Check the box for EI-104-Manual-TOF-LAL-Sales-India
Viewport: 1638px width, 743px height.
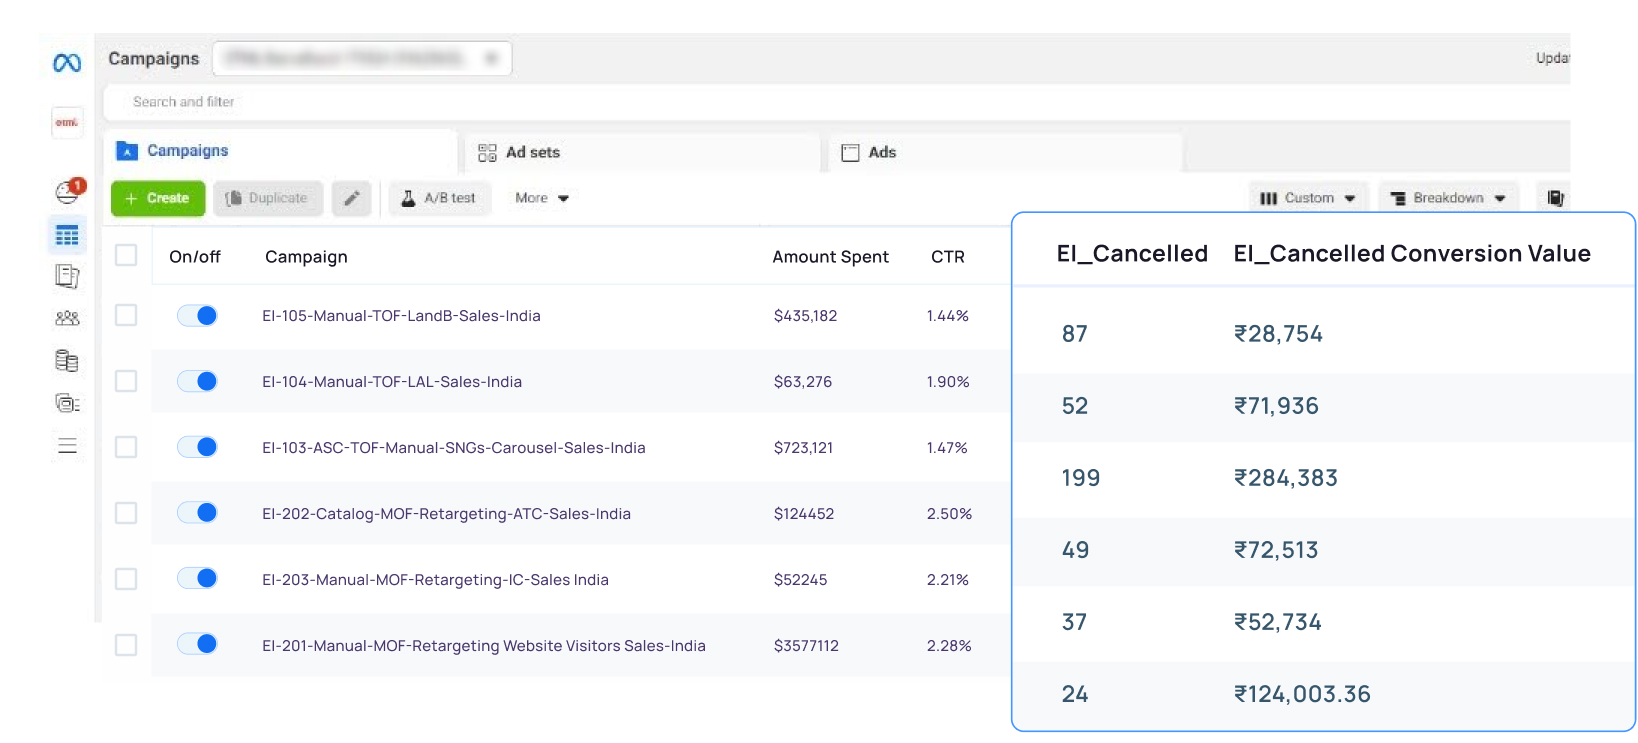pos(126,381)
